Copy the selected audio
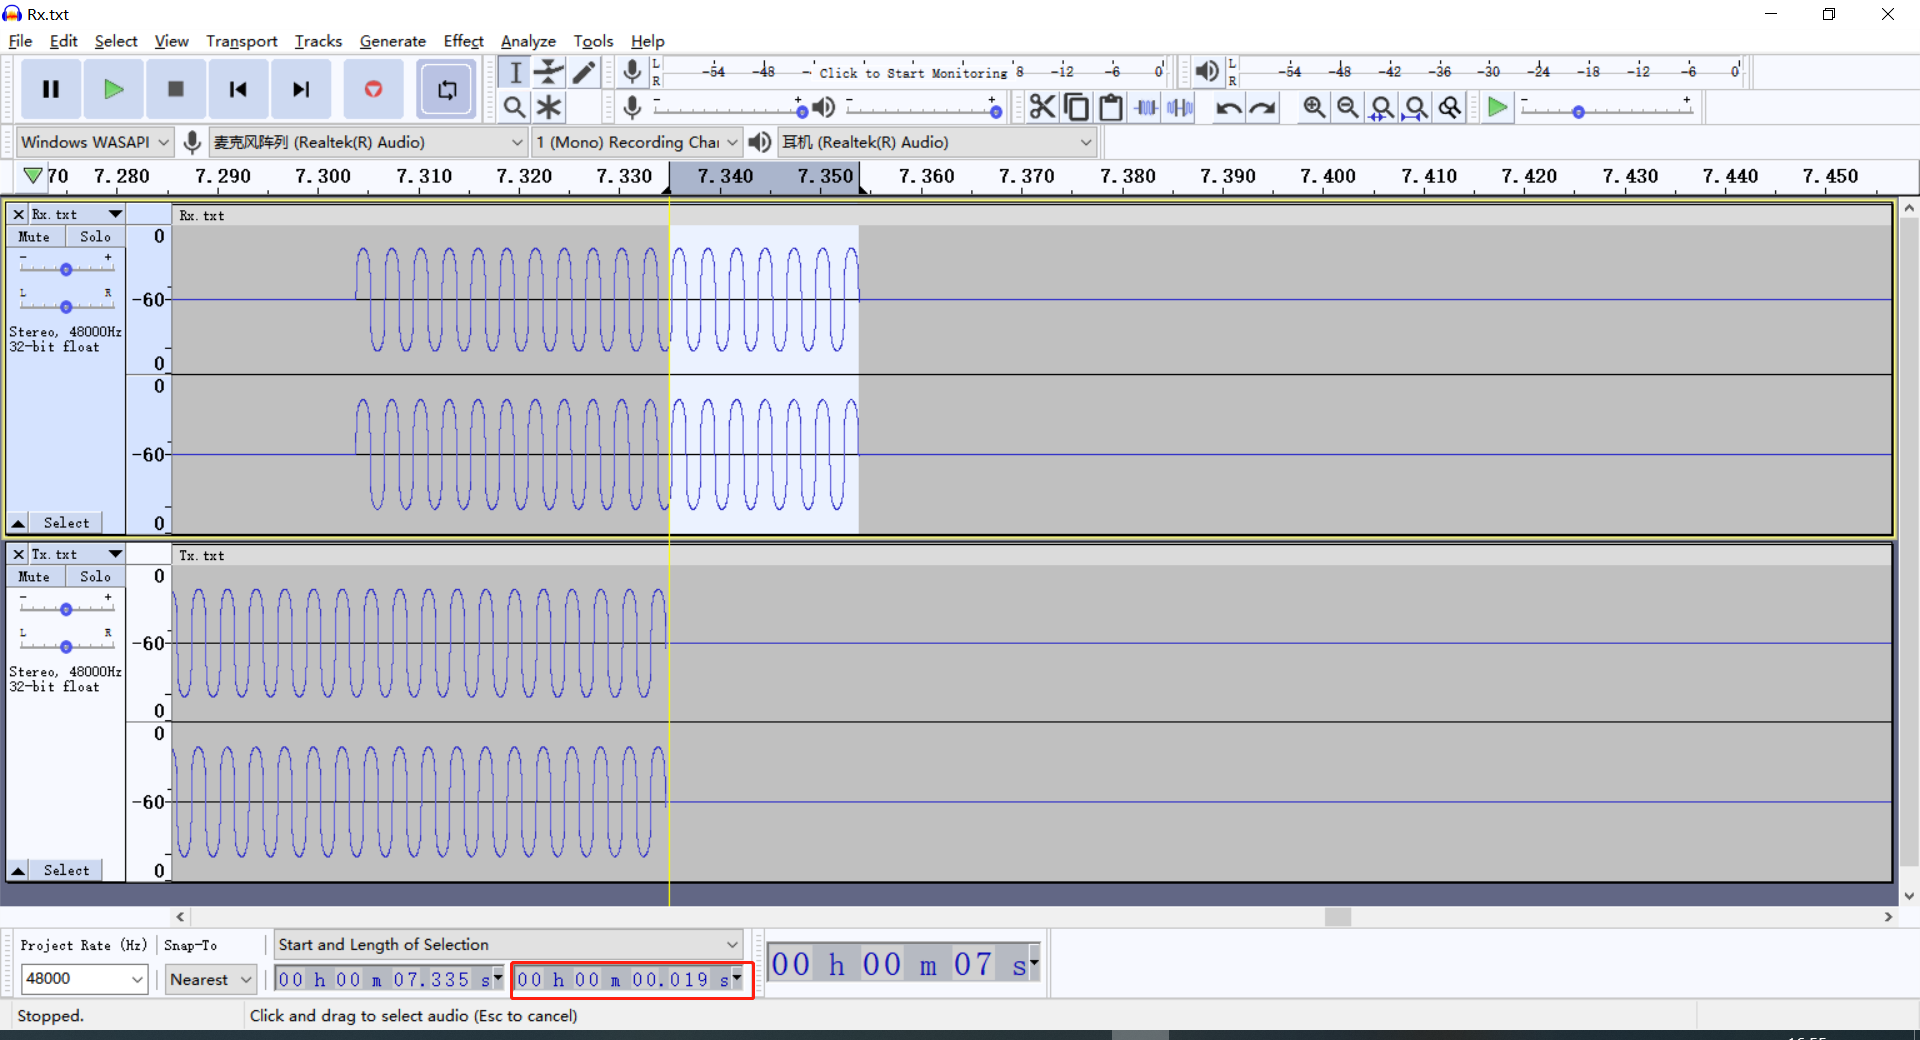Viewport: 1920px width, 1040px height. click(1076, 107)
